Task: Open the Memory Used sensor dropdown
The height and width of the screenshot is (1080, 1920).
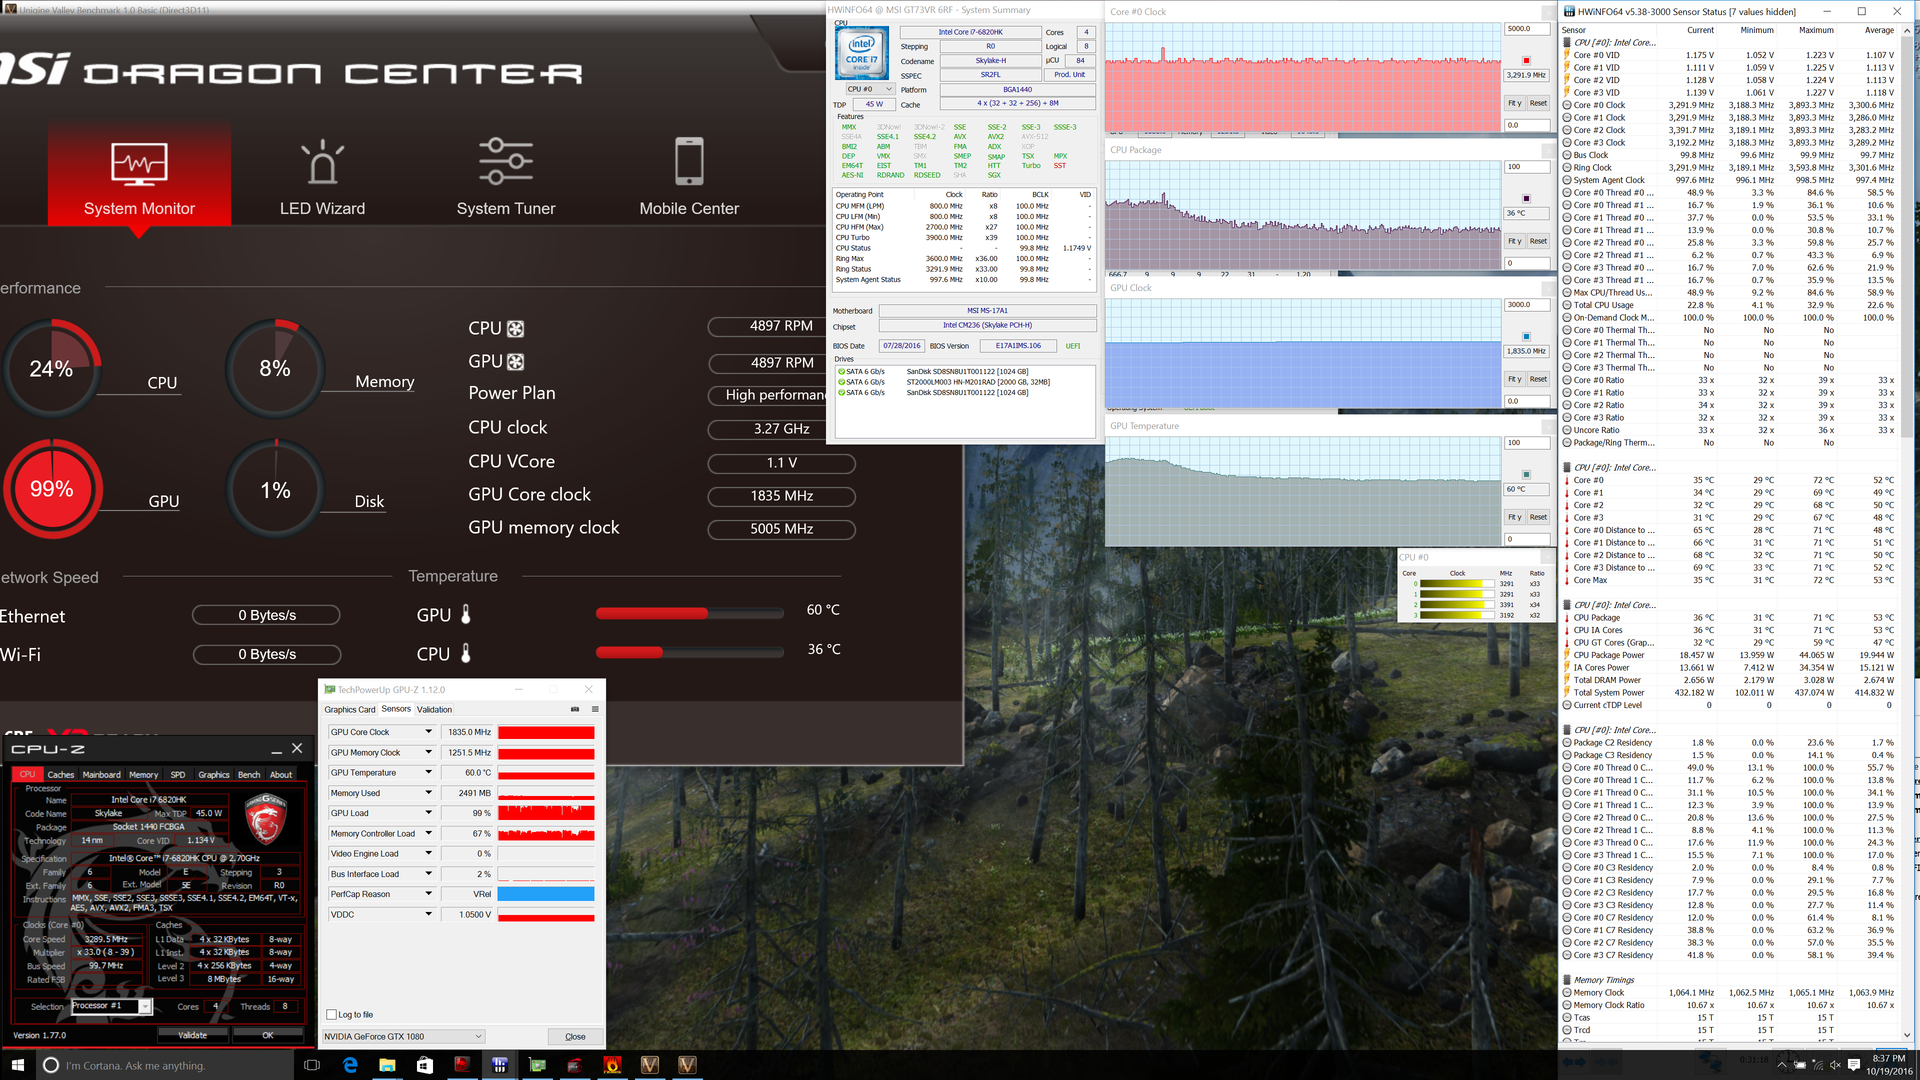Action: coord(428,793)
